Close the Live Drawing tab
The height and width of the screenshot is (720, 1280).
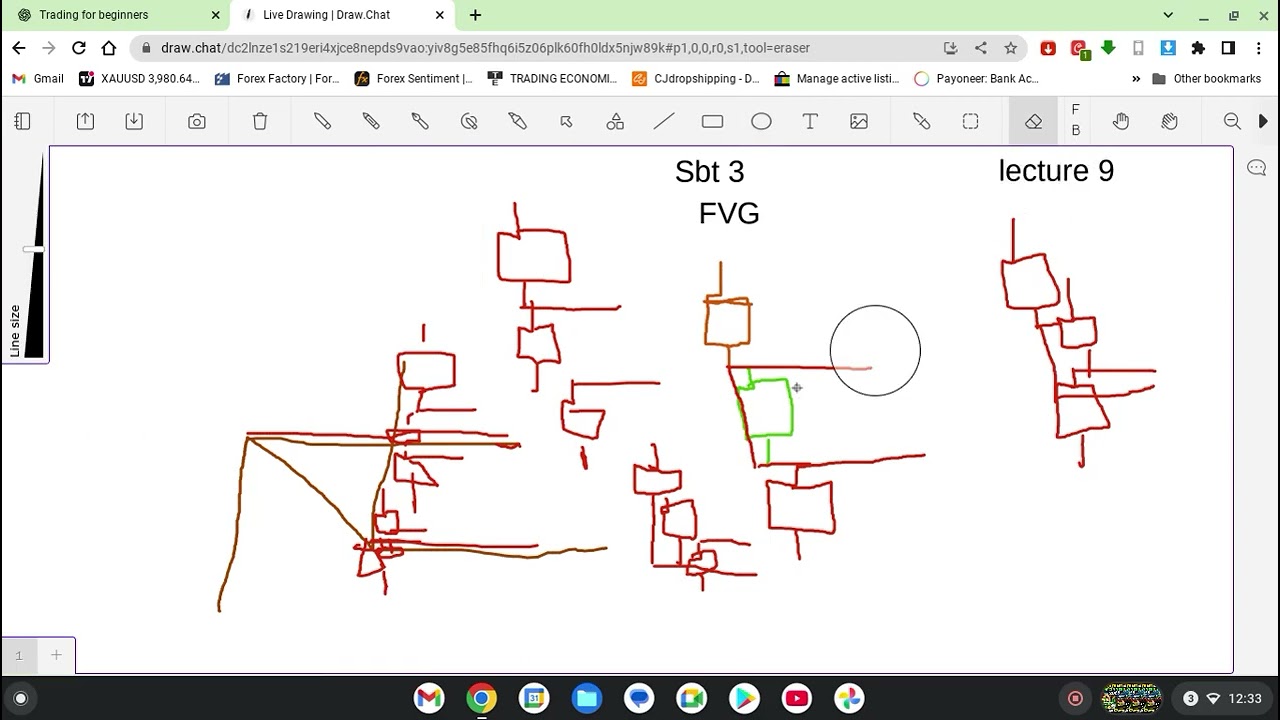[440, 15]
